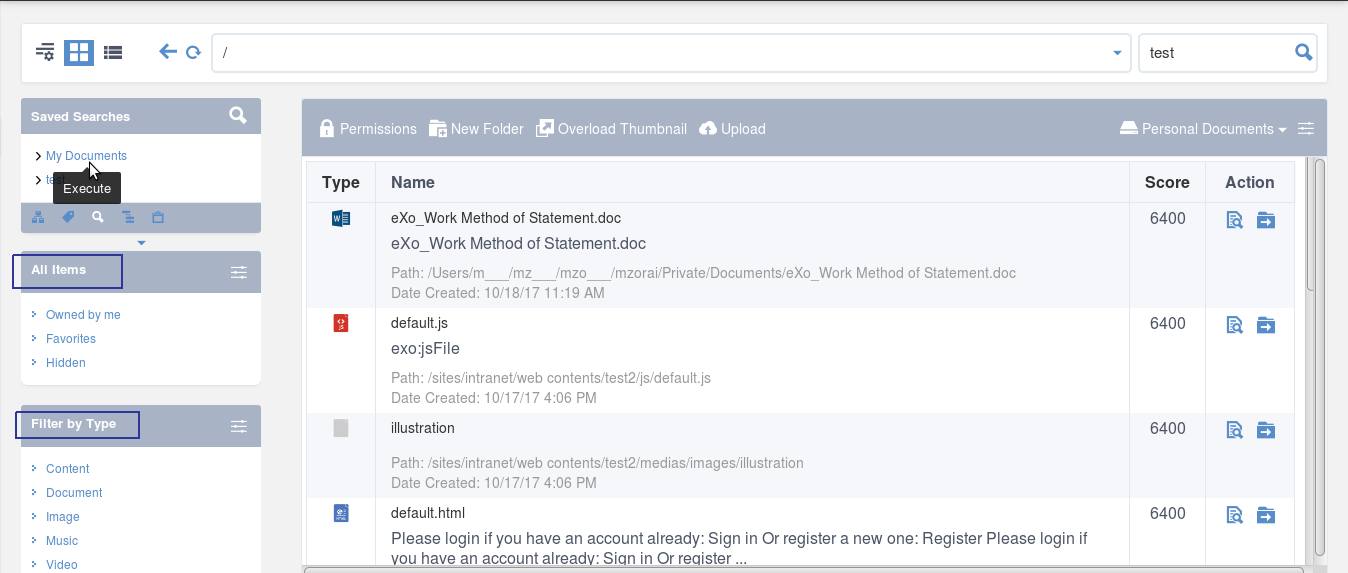
Task: Refresh the current folder
Action: [x=193, y=52]
